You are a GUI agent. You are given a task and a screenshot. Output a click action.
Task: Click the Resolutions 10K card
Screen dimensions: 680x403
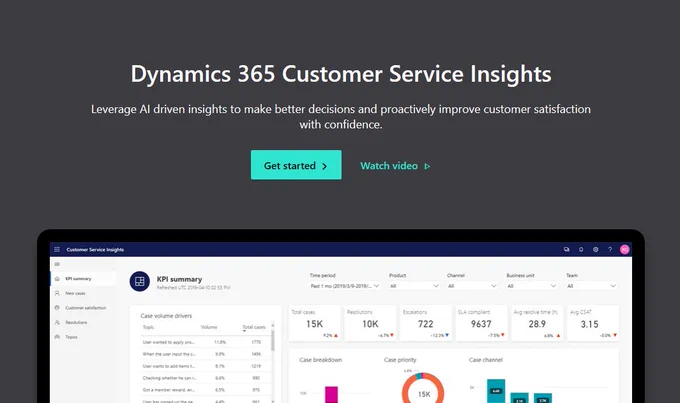pyautogui.click(x=370, y=323)
